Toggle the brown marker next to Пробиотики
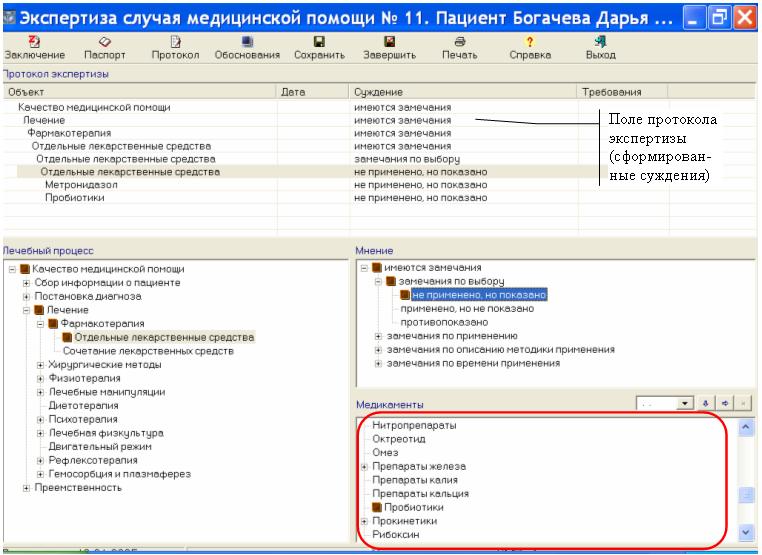The width and height of the screenshot is (762, 555). tap(378, 507)
